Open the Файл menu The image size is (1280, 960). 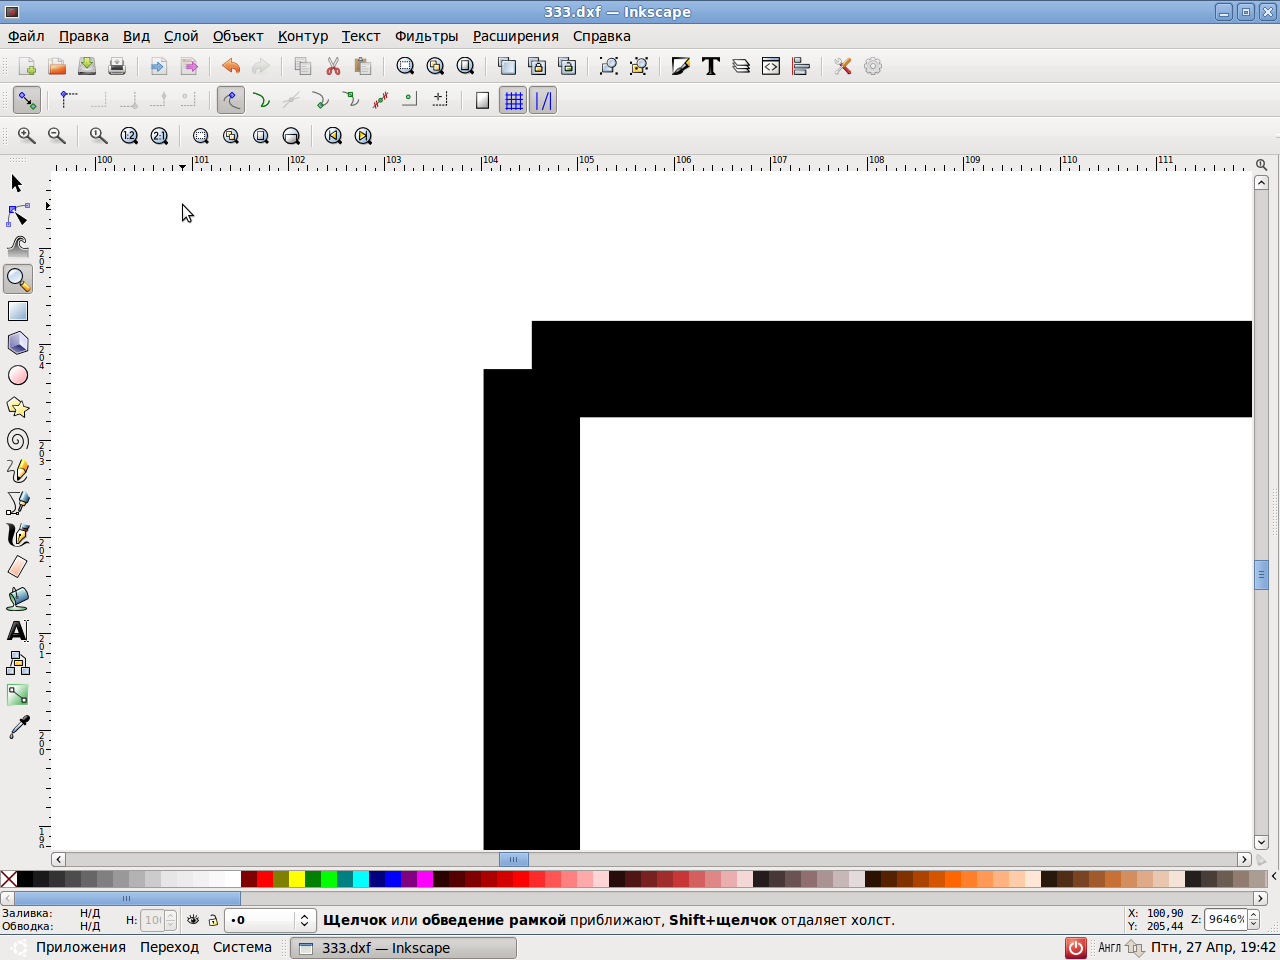tap(26, 36)
